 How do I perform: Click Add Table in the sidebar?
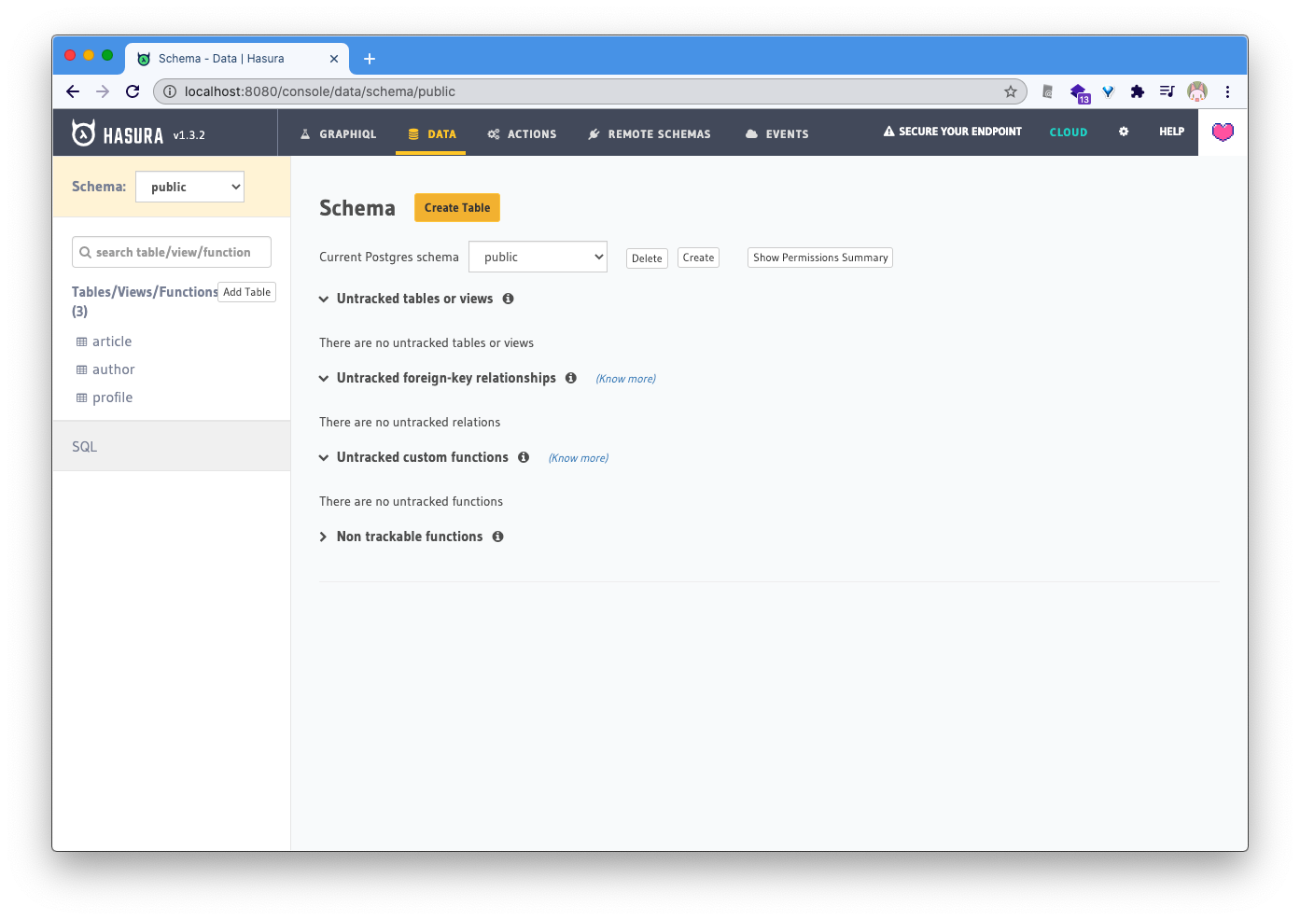247,292
